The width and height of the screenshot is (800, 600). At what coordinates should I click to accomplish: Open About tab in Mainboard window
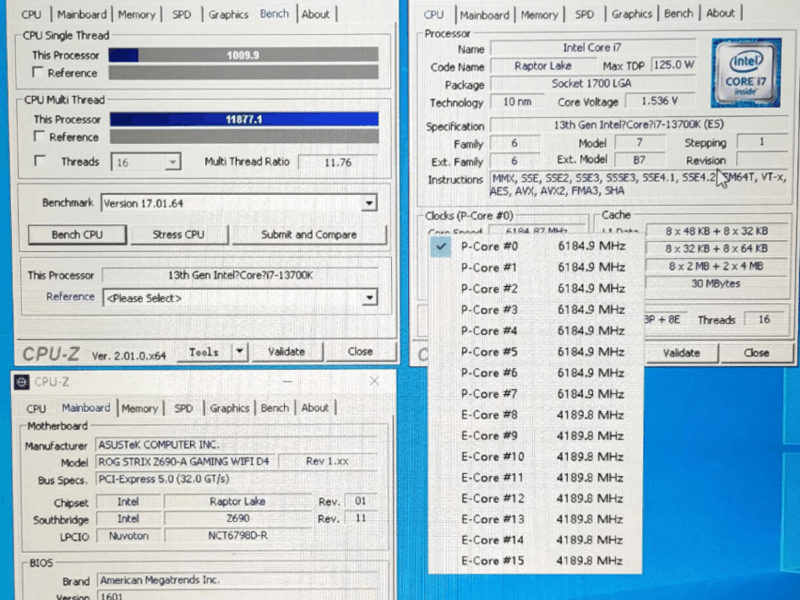click(x=315, y=408)
